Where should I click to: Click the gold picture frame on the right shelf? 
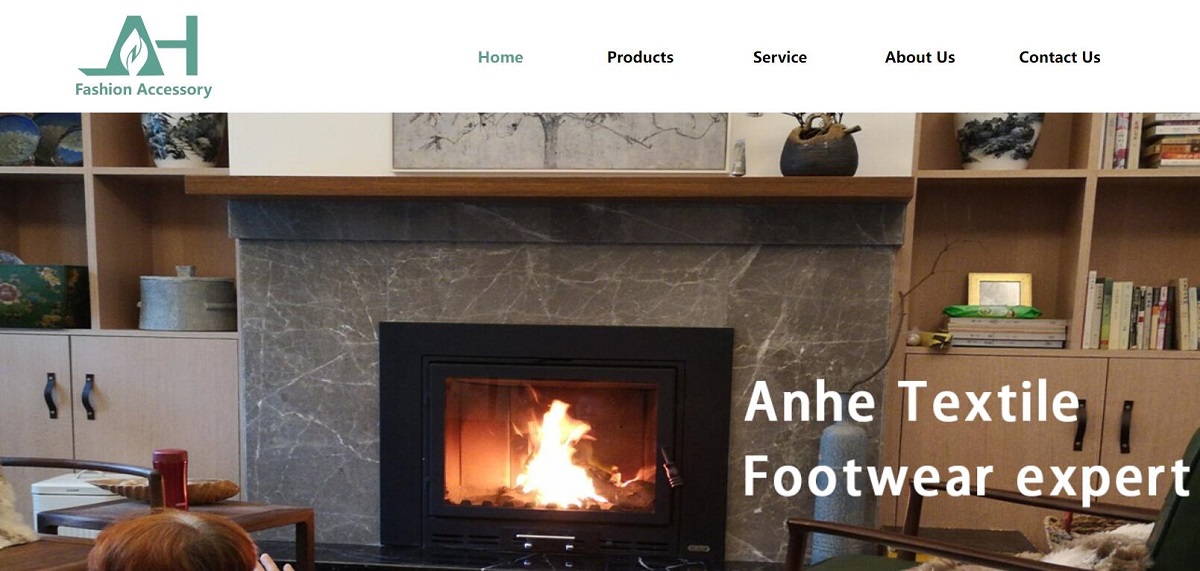999,290
